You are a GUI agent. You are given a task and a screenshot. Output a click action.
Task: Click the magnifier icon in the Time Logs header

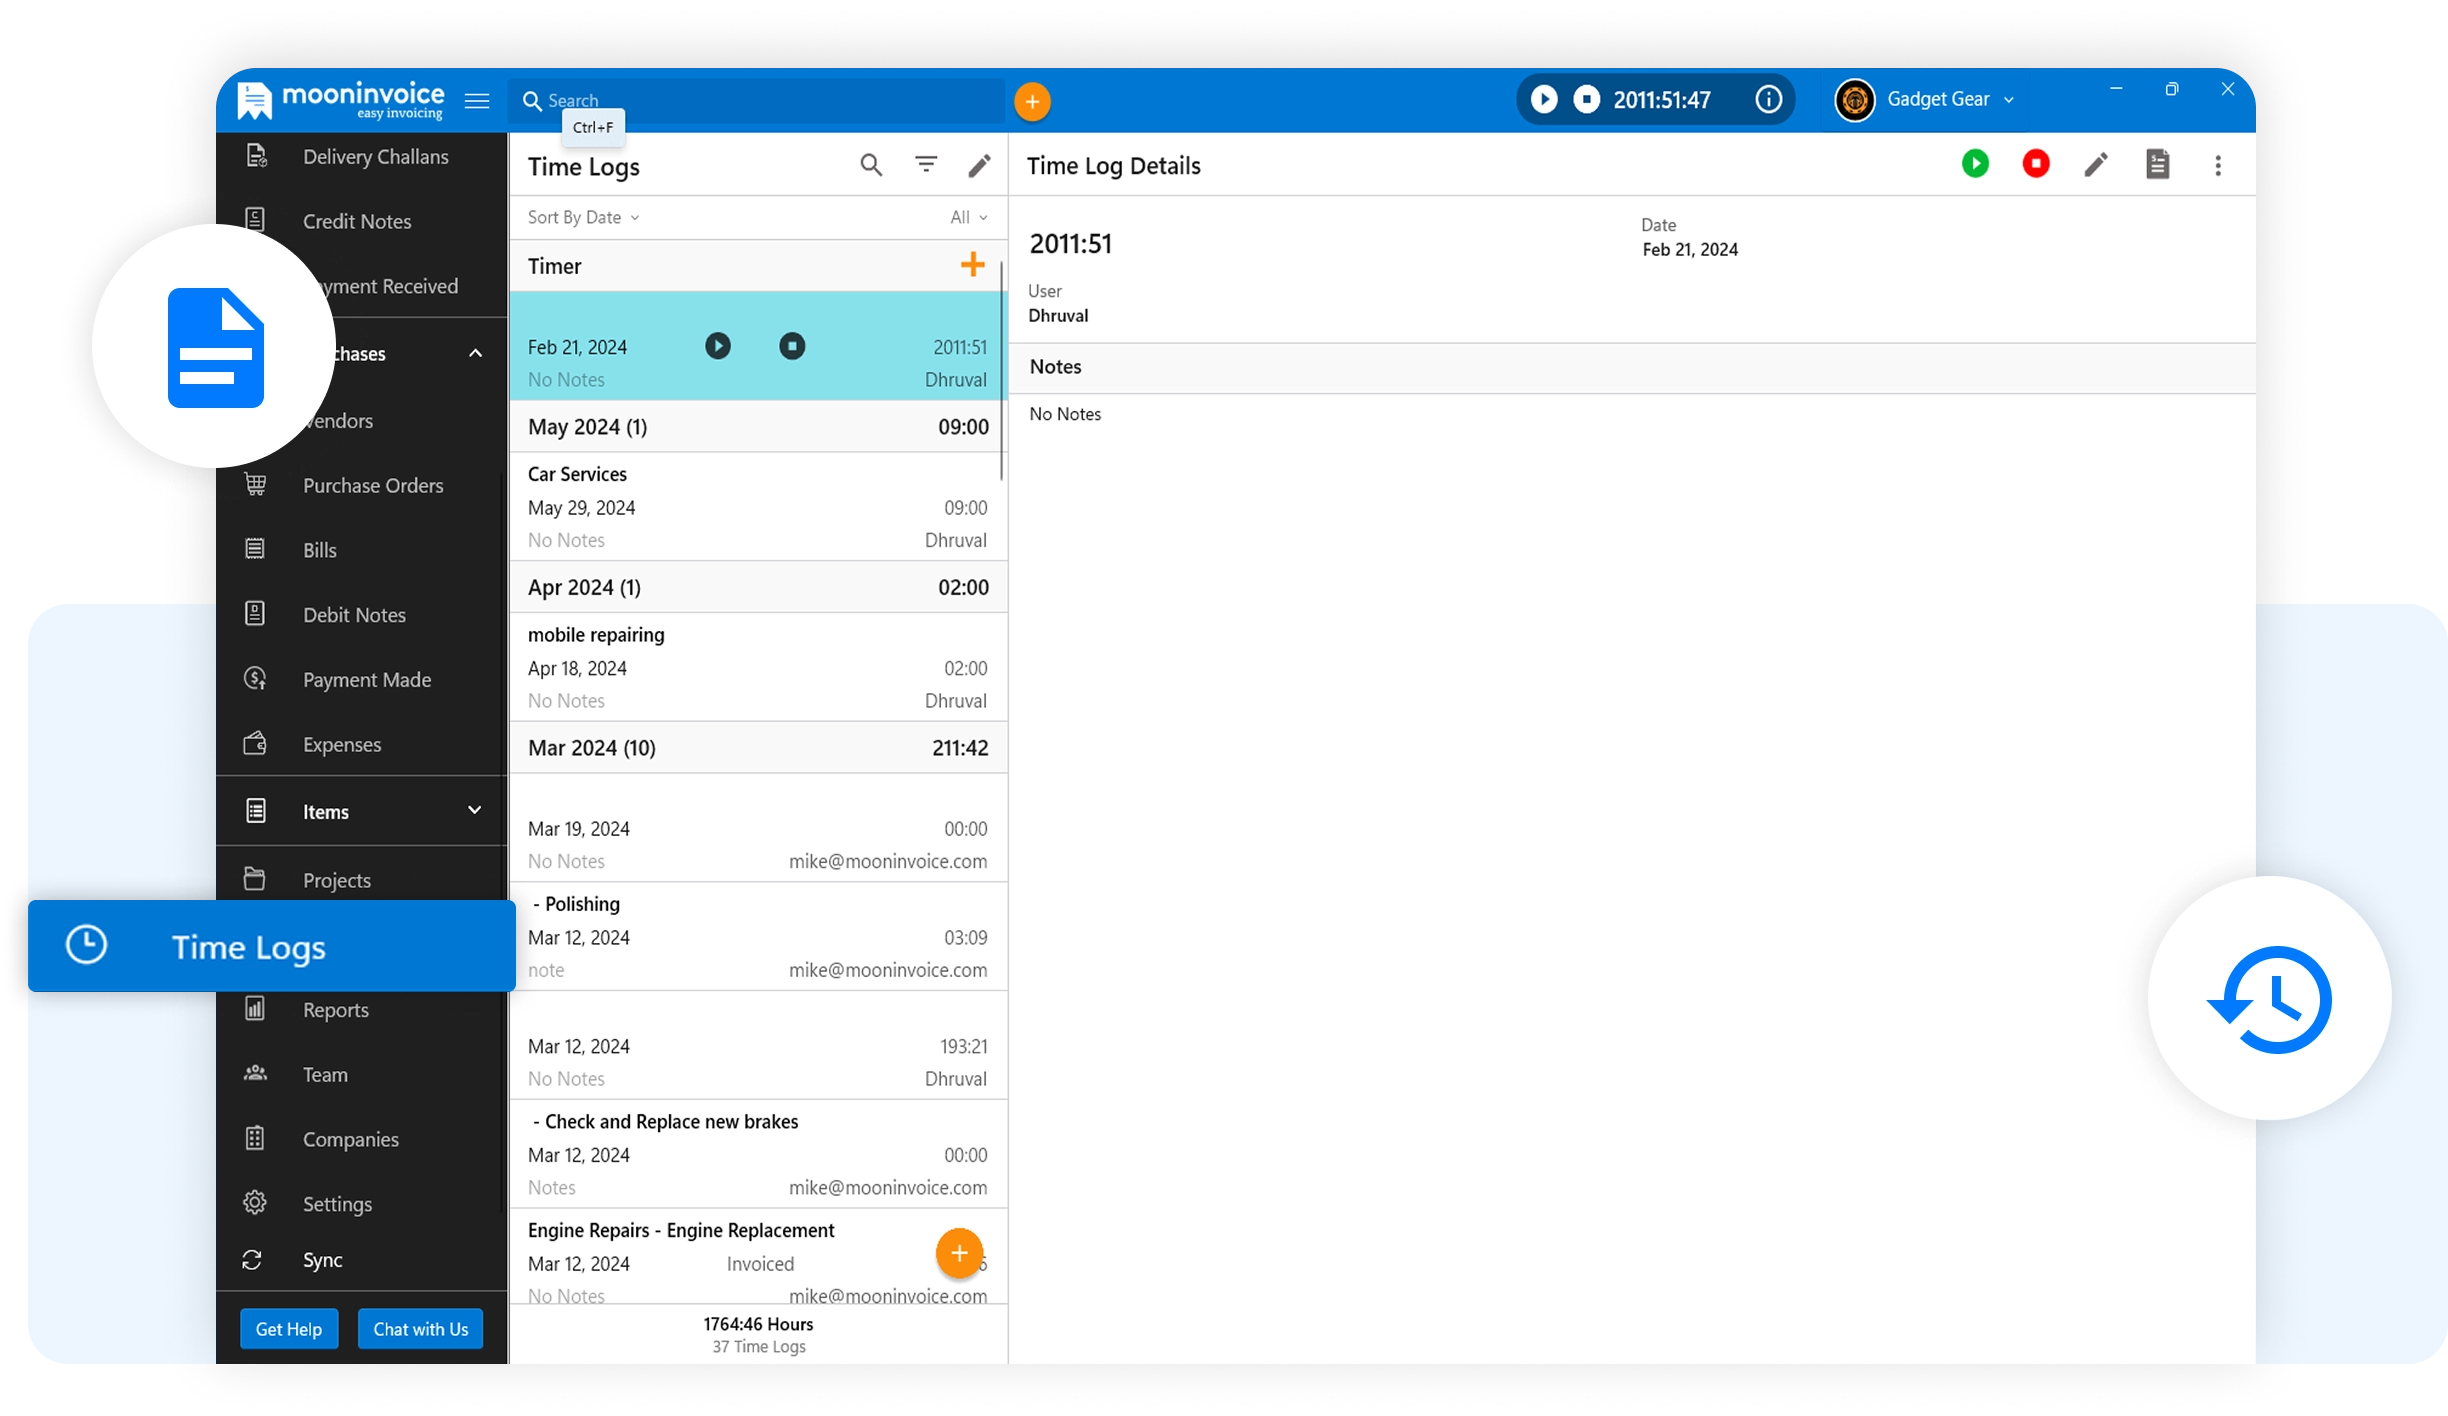[x=871, y=166]
